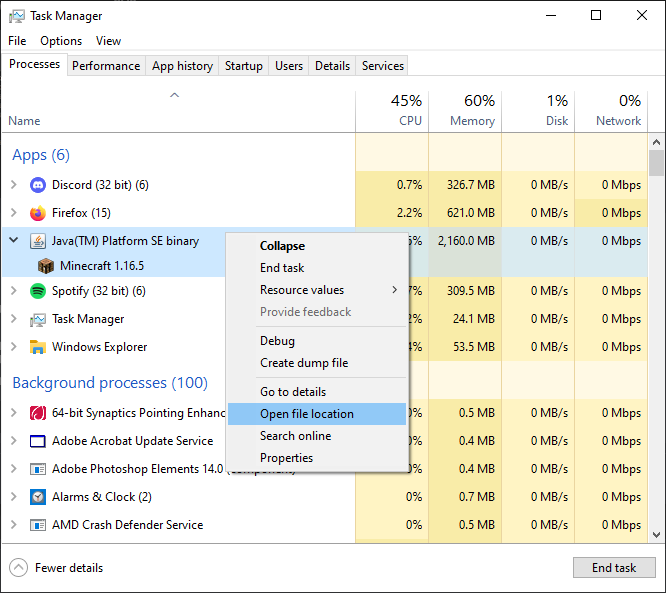Select Create dump file
This screenshot has height=593, width=666.
[317, 363]
